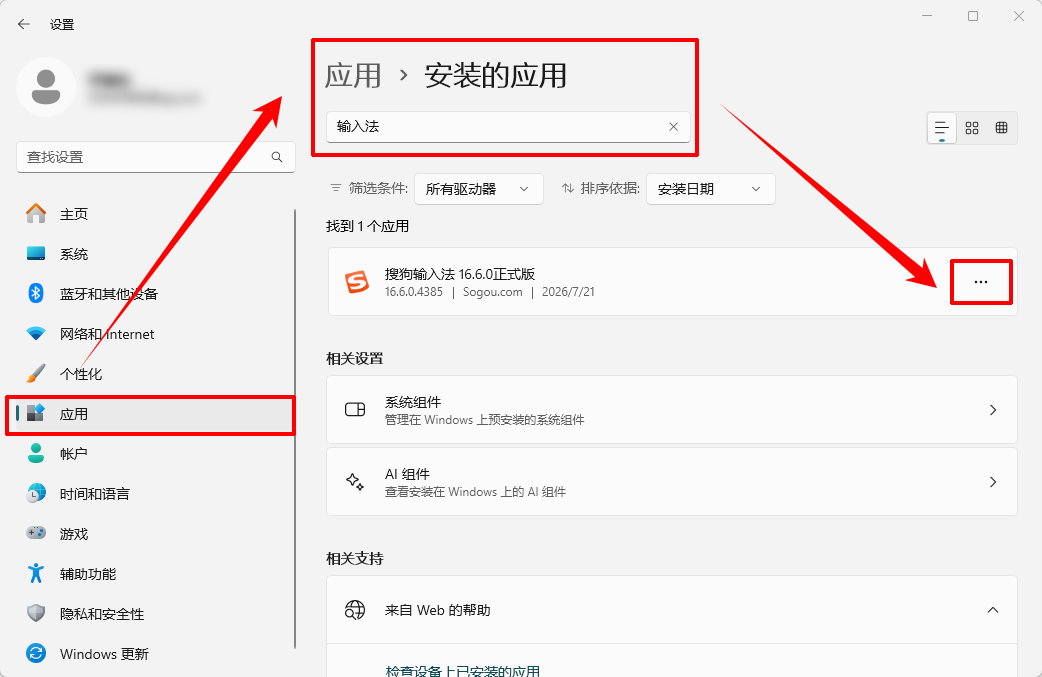Switch to table view layout
Image resolution: width=1042 pixels, height=677 pixels.
click(1001, 128)
